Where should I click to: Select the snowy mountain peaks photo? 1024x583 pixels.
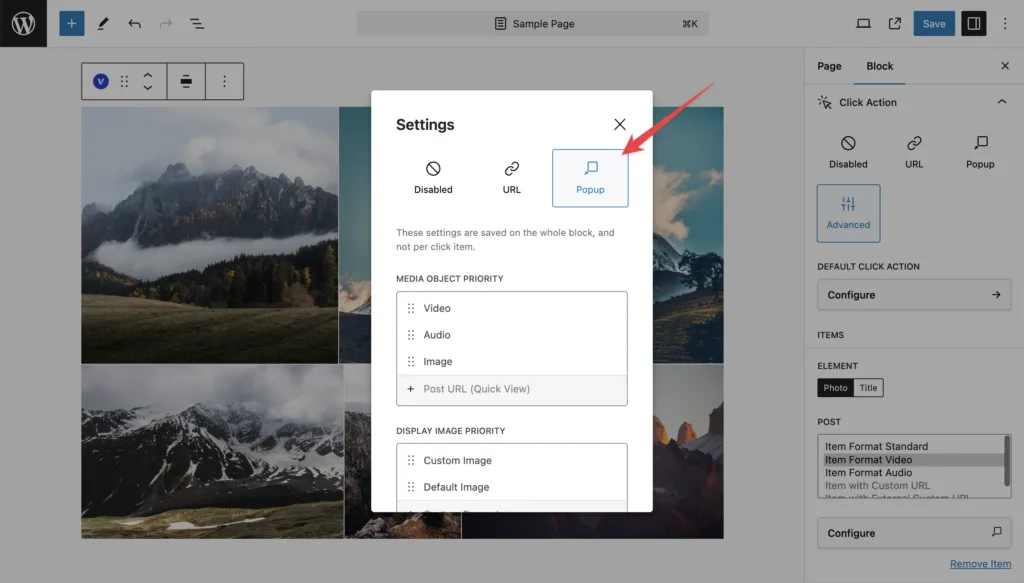coord(212,452)
